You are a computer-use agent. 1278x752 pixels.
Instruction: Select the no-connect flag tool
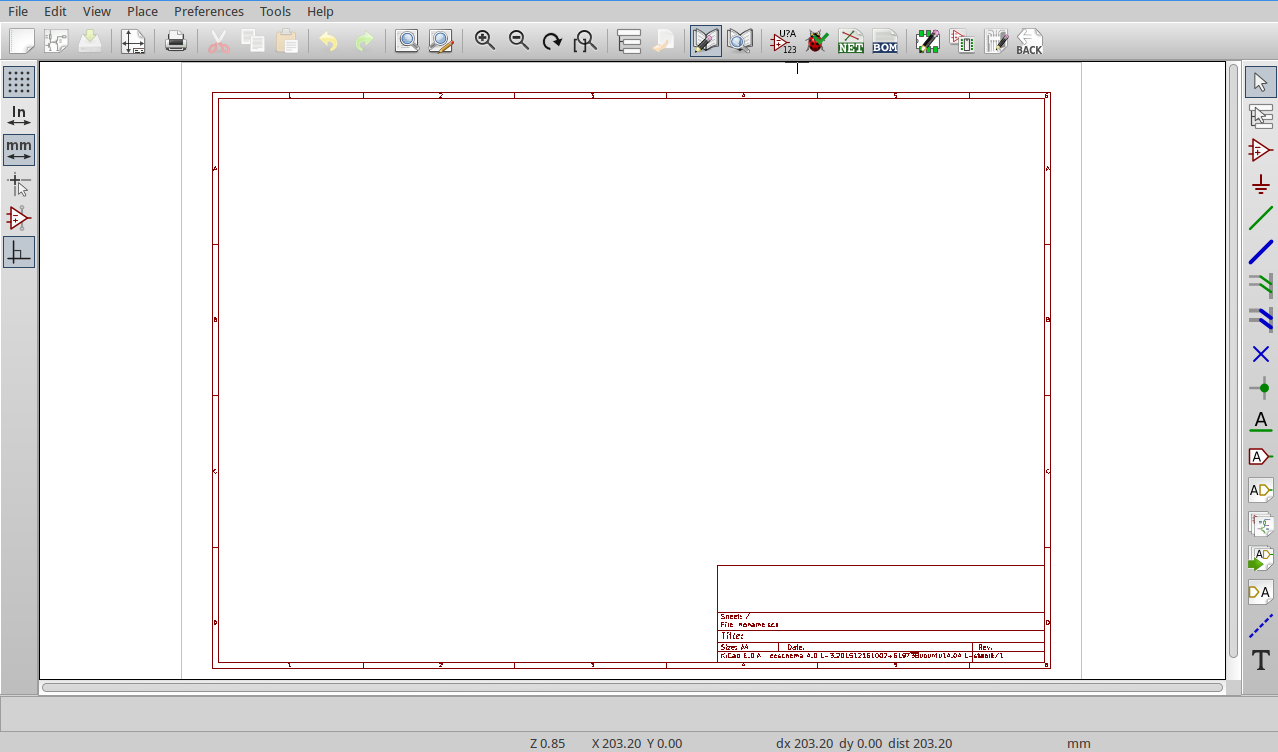[x=1260, y=354]
